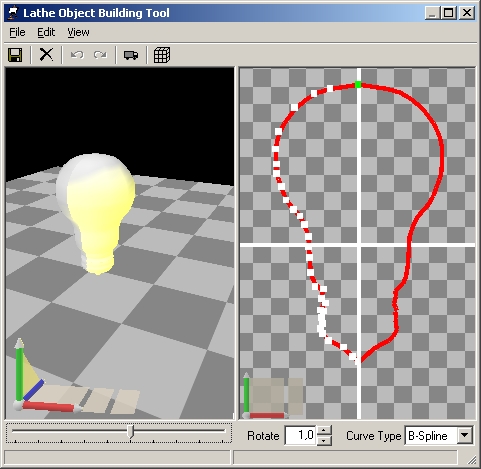Screen dimensions: 481x469
Task: Increase Rotate value with up arrow
Action: coord(324,431)
